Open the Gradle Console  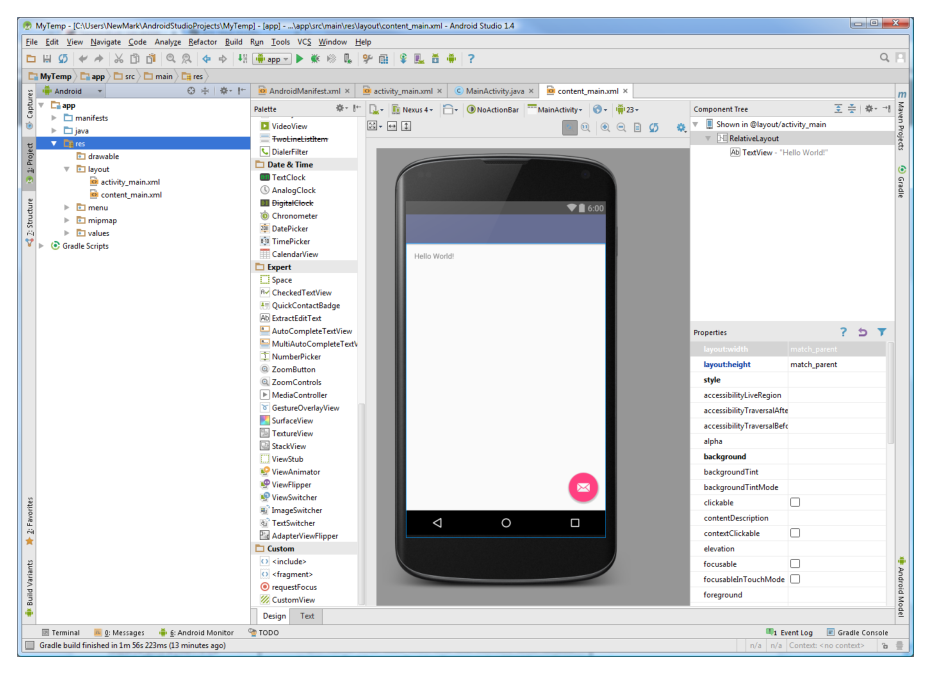coord(857,632)
